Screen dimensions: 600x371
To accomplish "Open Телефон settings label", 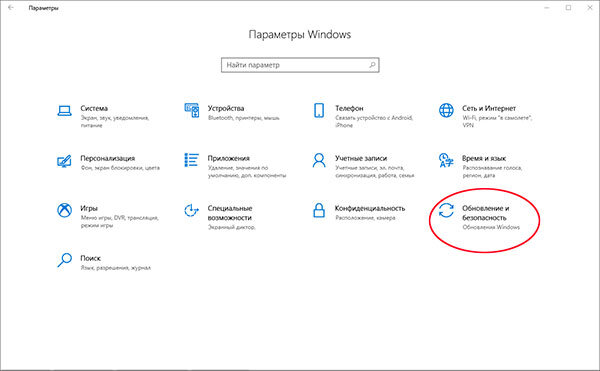I will [349, 108].
